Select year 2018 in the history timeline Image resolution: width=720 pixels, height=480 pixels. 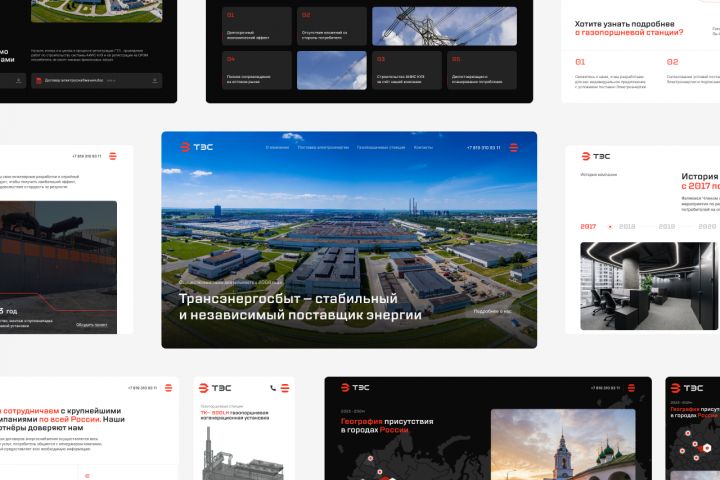pos(627,226)
